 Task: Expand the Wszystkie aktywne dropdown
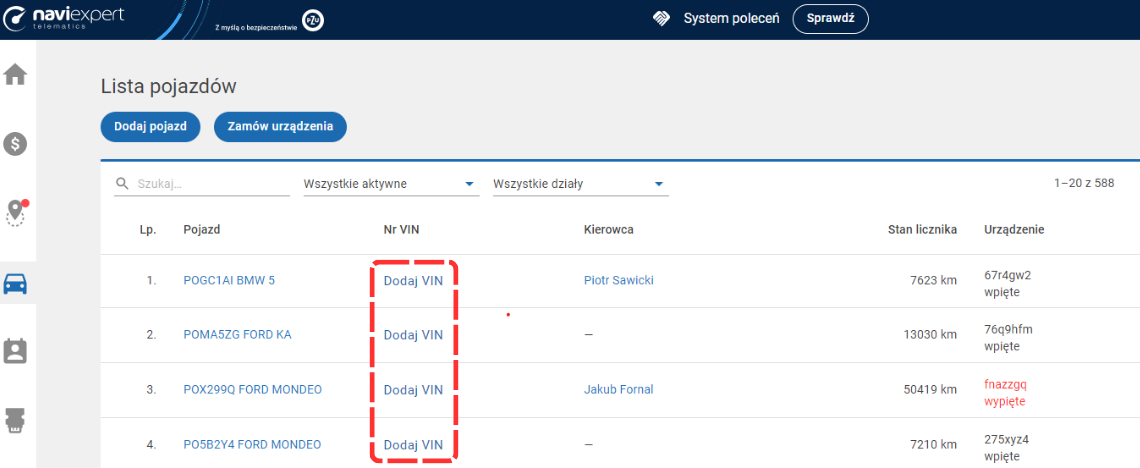(389, 184)
